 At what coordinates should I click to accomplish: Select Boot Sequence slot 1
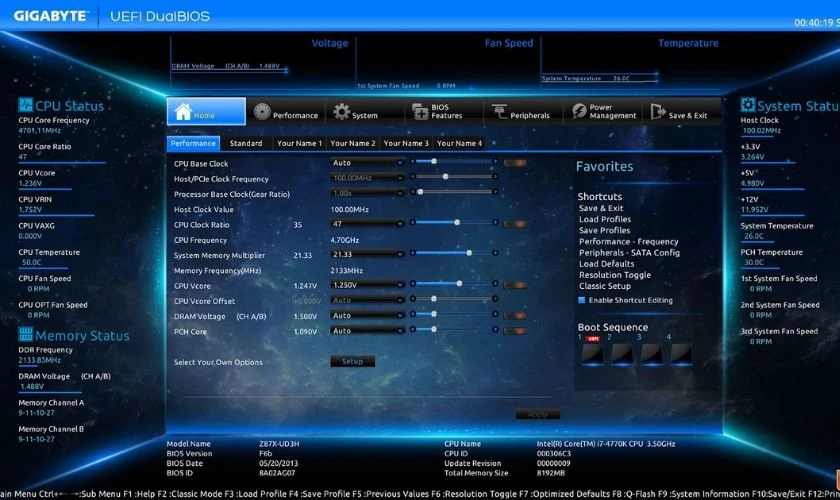click(592, 354)
